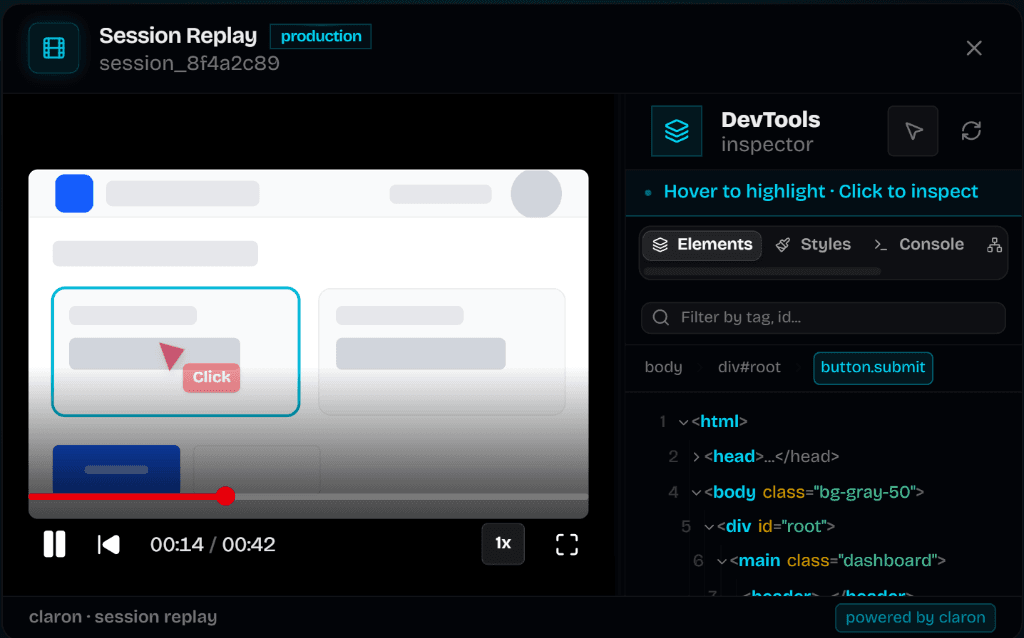Close the Session Replay dialog
This screenshot has height=638, width=1024.
(x=974, y=48)
